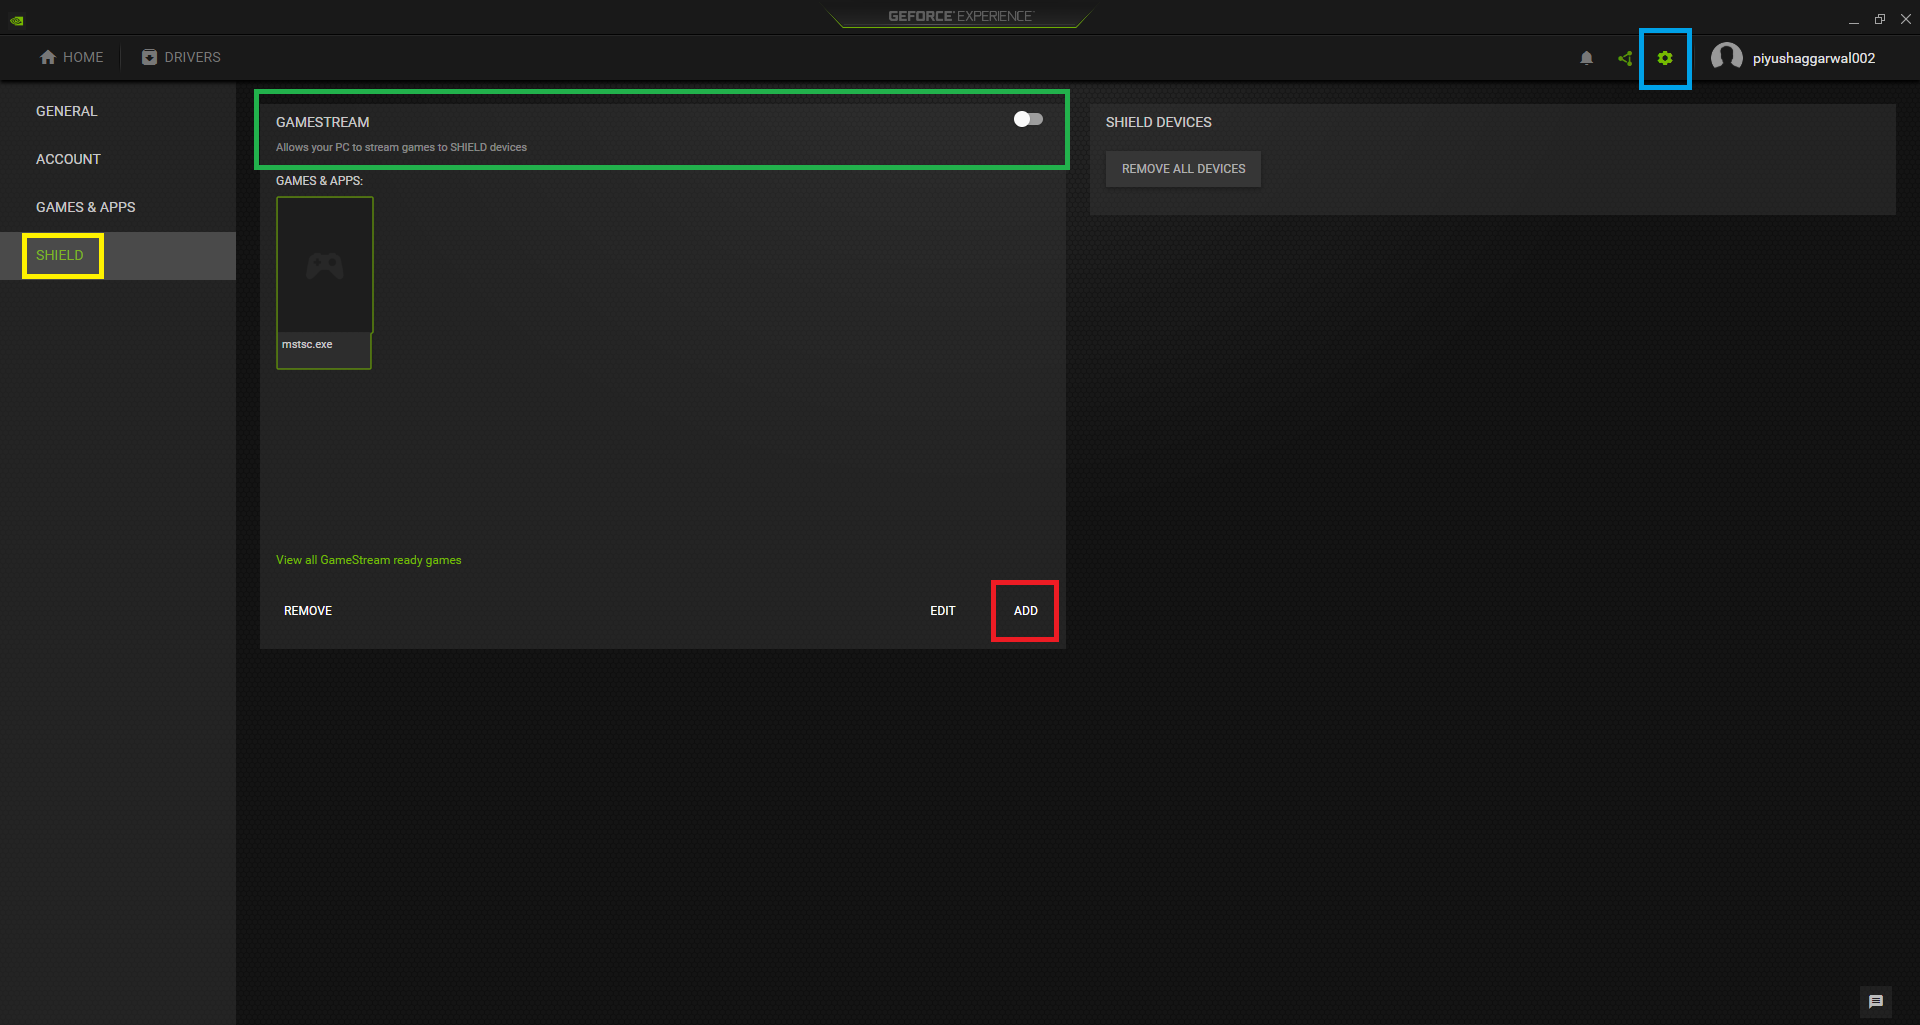The height and width of the screenshot is (1025, 1920).
Task: Click the username piyushaggarwal002
Action: pyautogui.click(x=1813, y=58)
